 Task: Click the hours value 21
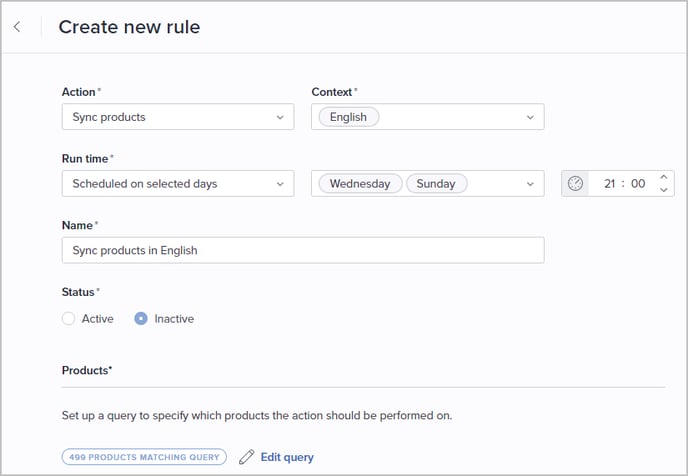click(x=609, y=183)
